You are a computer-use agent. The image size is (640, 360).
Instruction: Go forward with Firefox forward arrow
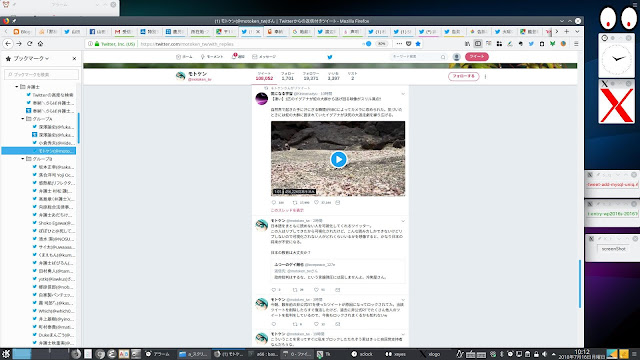[19, 44]
